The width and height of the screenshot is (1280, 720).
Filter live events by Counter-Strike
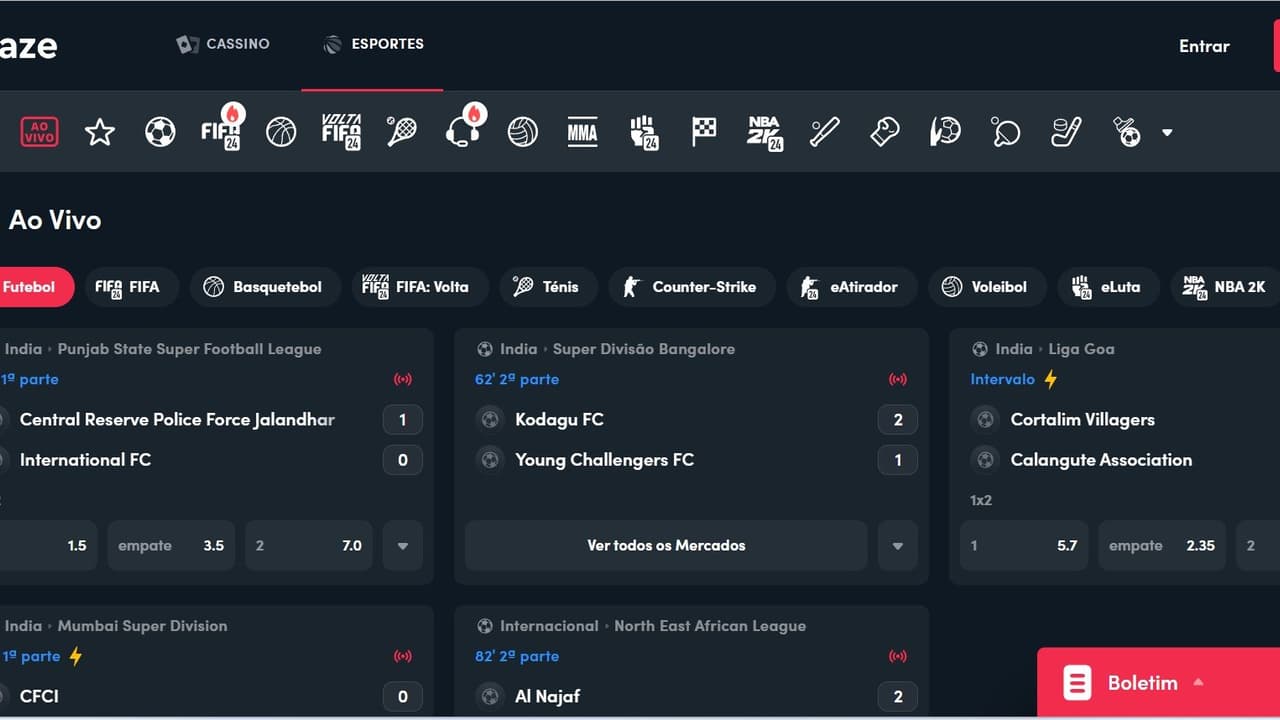click(x=691, y=287)
